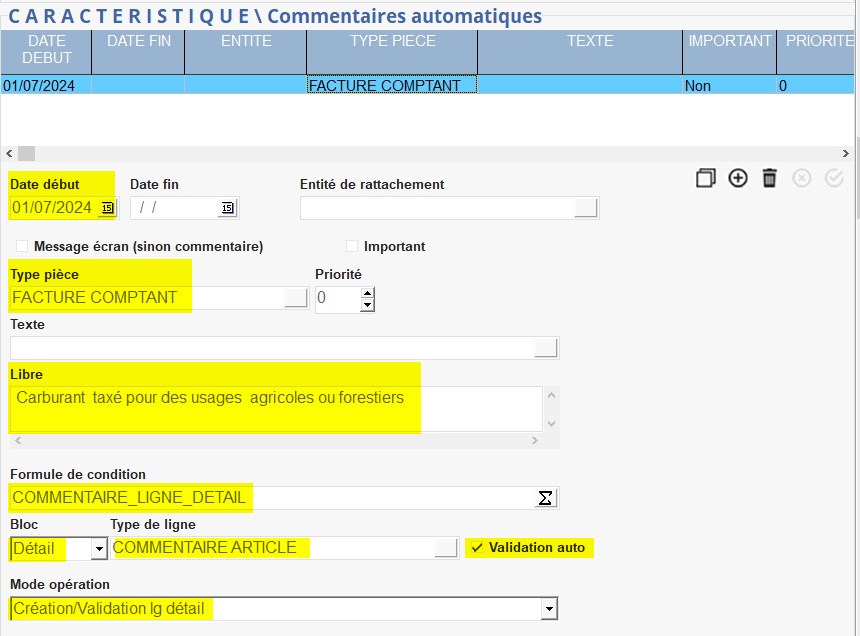This screenshot has width=860, height=636.
Task: Sort by TYPE PIECE column header
Action: pos(391,41)
